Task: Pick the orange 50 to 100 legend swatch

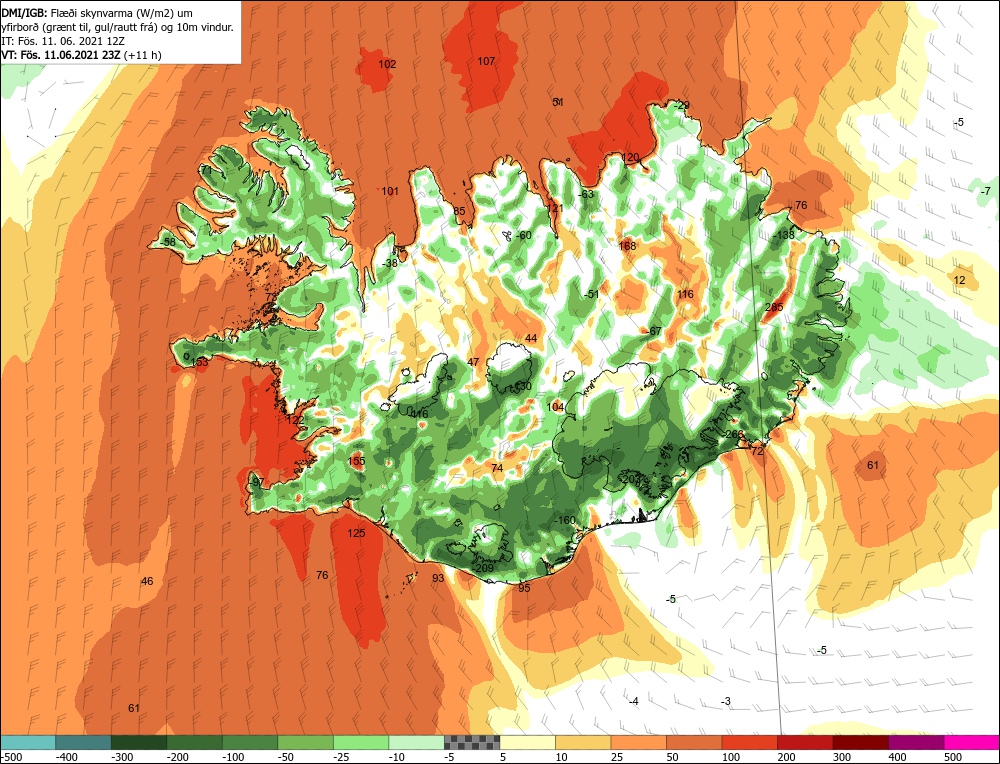Action: (694, 742)
